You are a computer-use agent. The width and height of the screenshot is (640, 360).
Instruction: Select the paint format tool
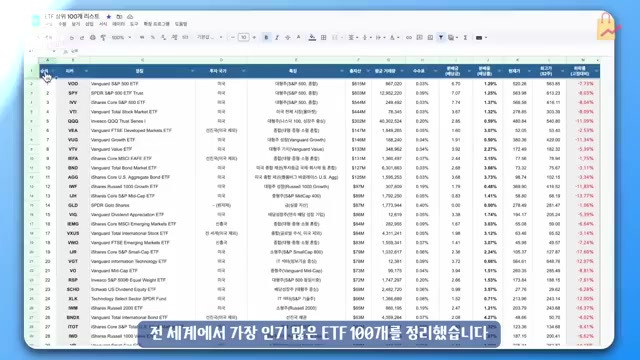103,38
